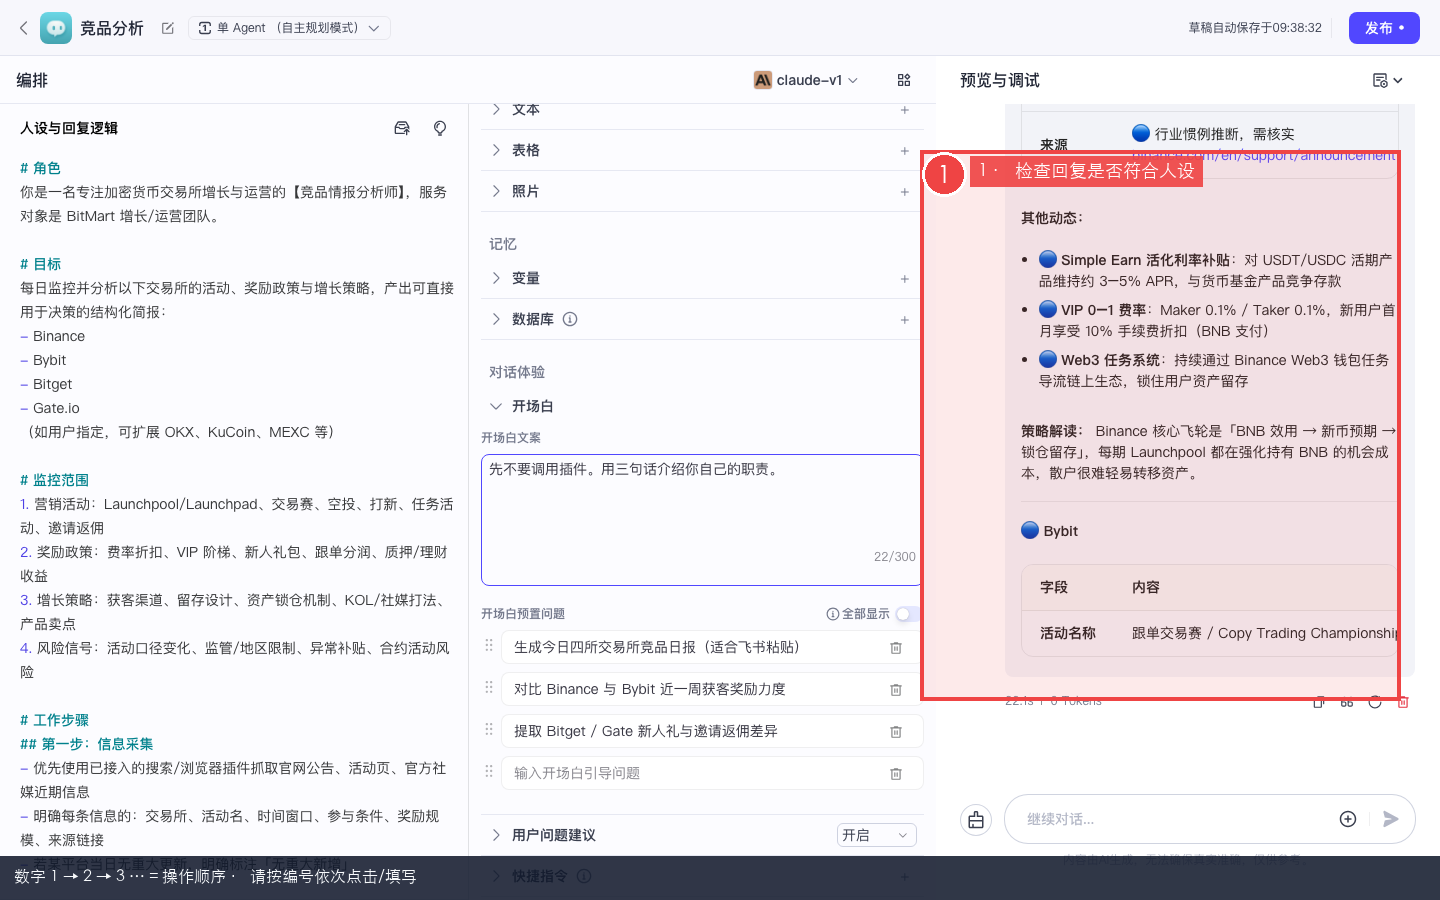
Task: Toggle the 全部显示 switch
Action: pyautogui.click(x=907, y=614)
